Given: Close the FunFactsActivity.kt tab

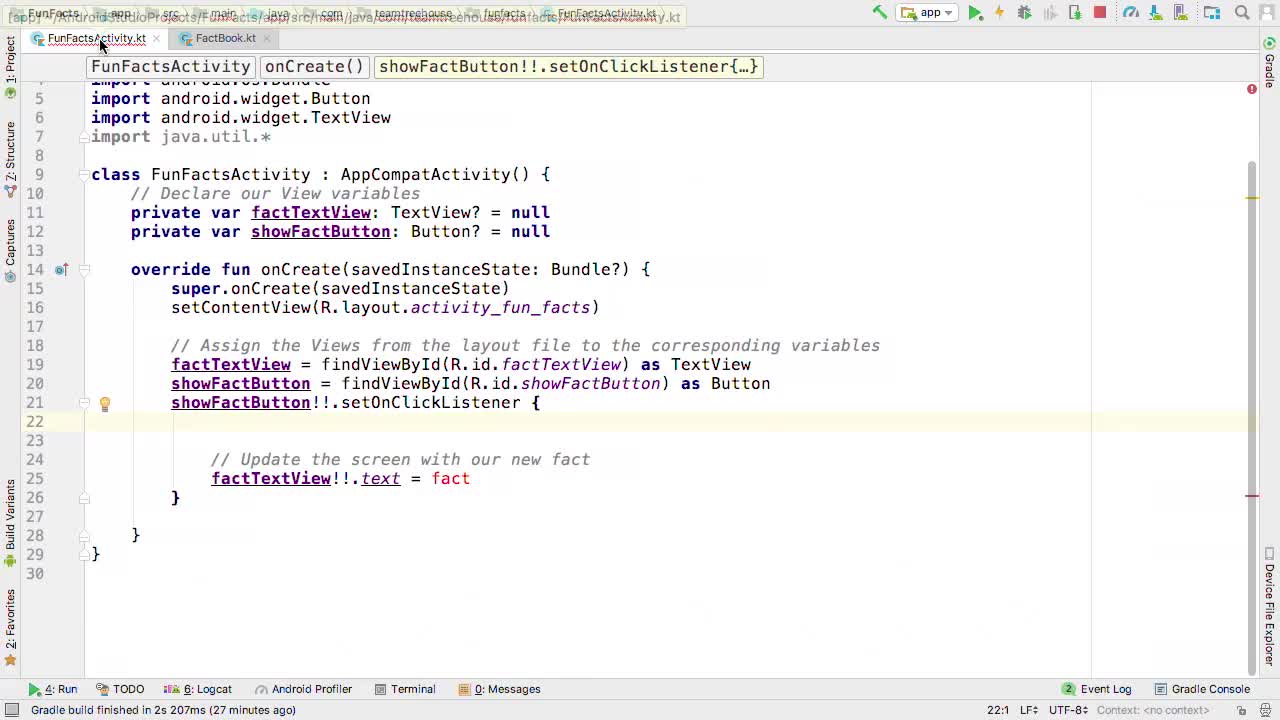Looking at the screenshot, I should [155, 38].
